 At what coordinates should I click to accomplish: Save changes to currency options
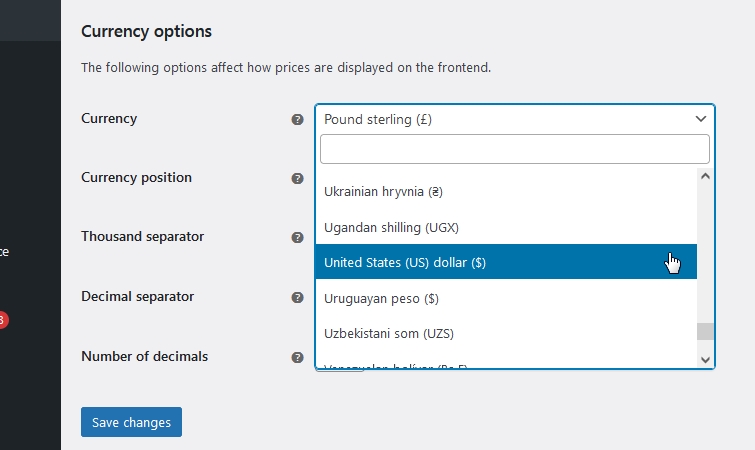point(131,422)
